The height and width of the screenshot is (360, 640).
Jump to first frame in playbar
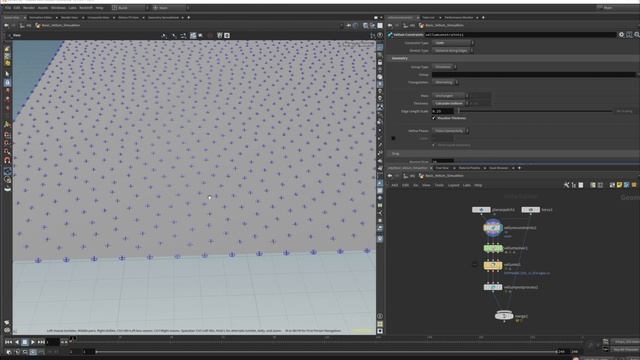tap(8, 342)
